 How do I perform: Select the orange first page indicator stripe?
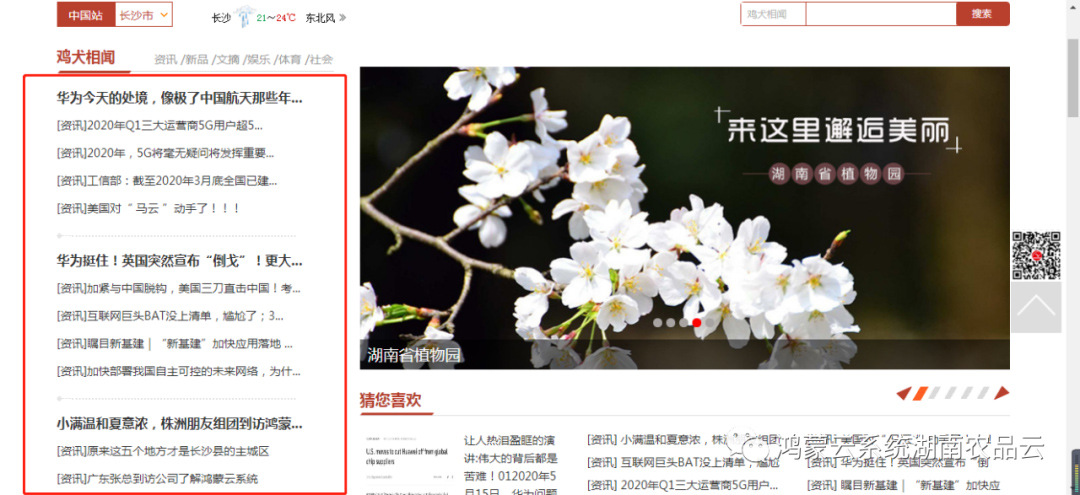point(920,393)
